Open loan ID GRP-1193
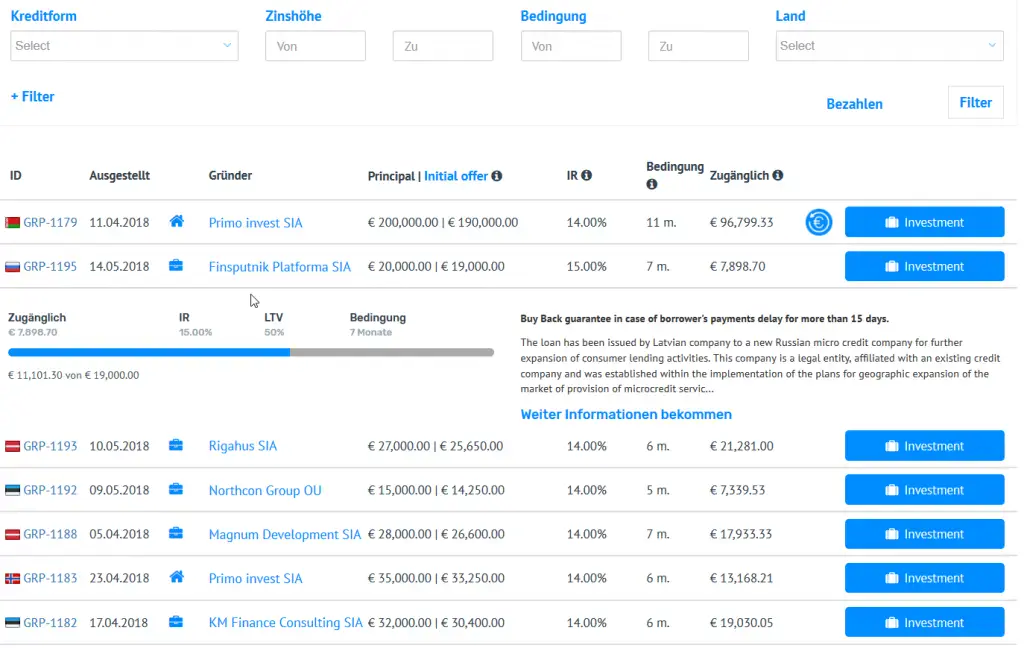The height and width of the screenshot is (648, 1024). click(50, 446)
